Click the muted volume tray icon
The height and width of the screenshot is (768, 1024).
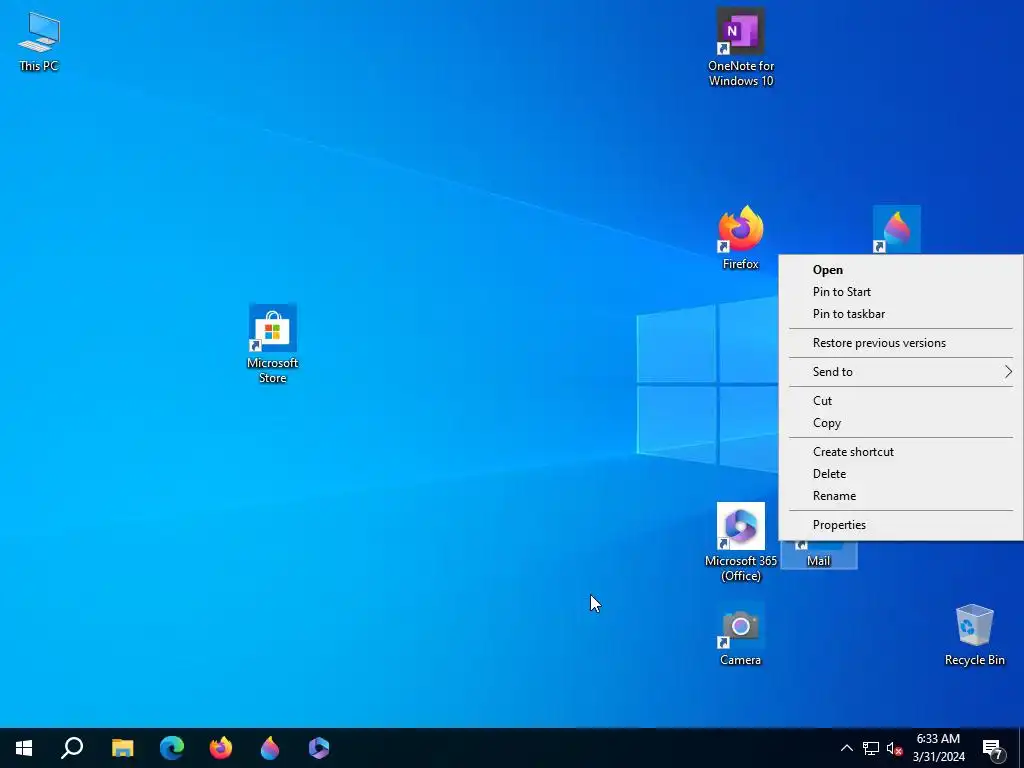(x=894, y=748)
